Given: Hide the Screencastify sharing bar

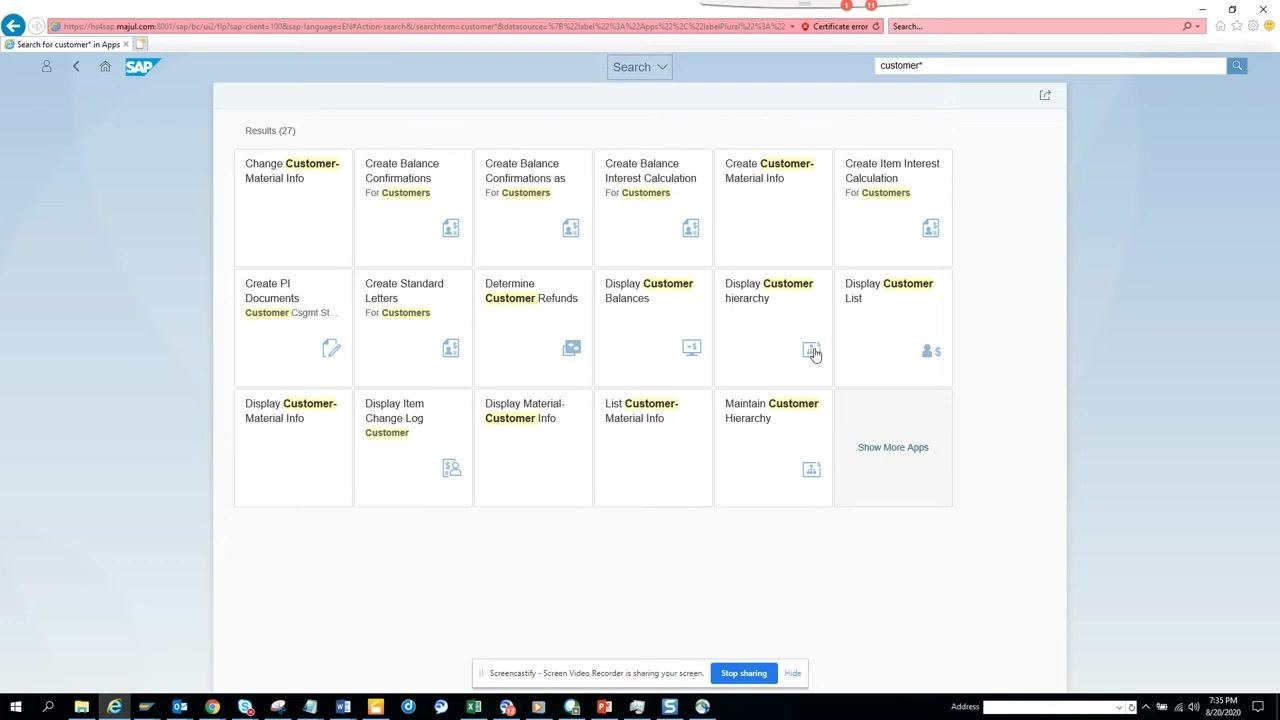Looking at the screenshot, I should point(793,673).
